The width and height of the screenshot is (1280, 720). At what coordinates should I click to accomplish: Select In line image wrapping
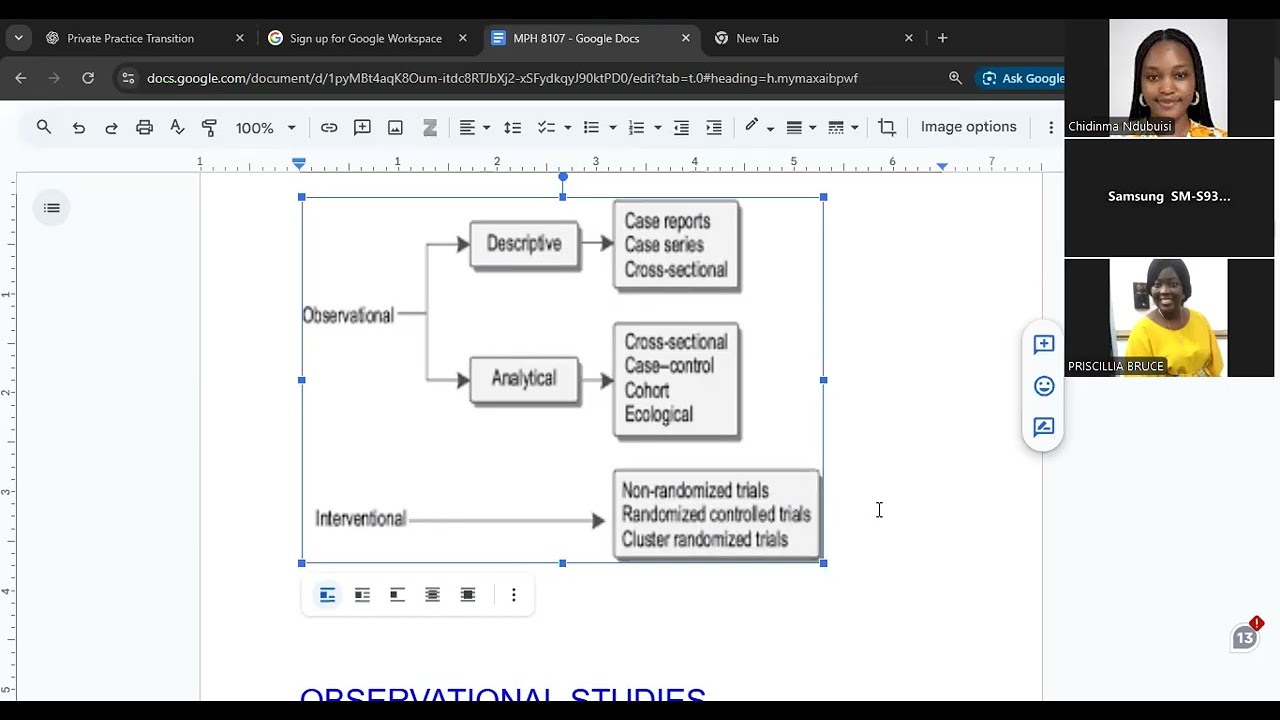click(327, 595)
